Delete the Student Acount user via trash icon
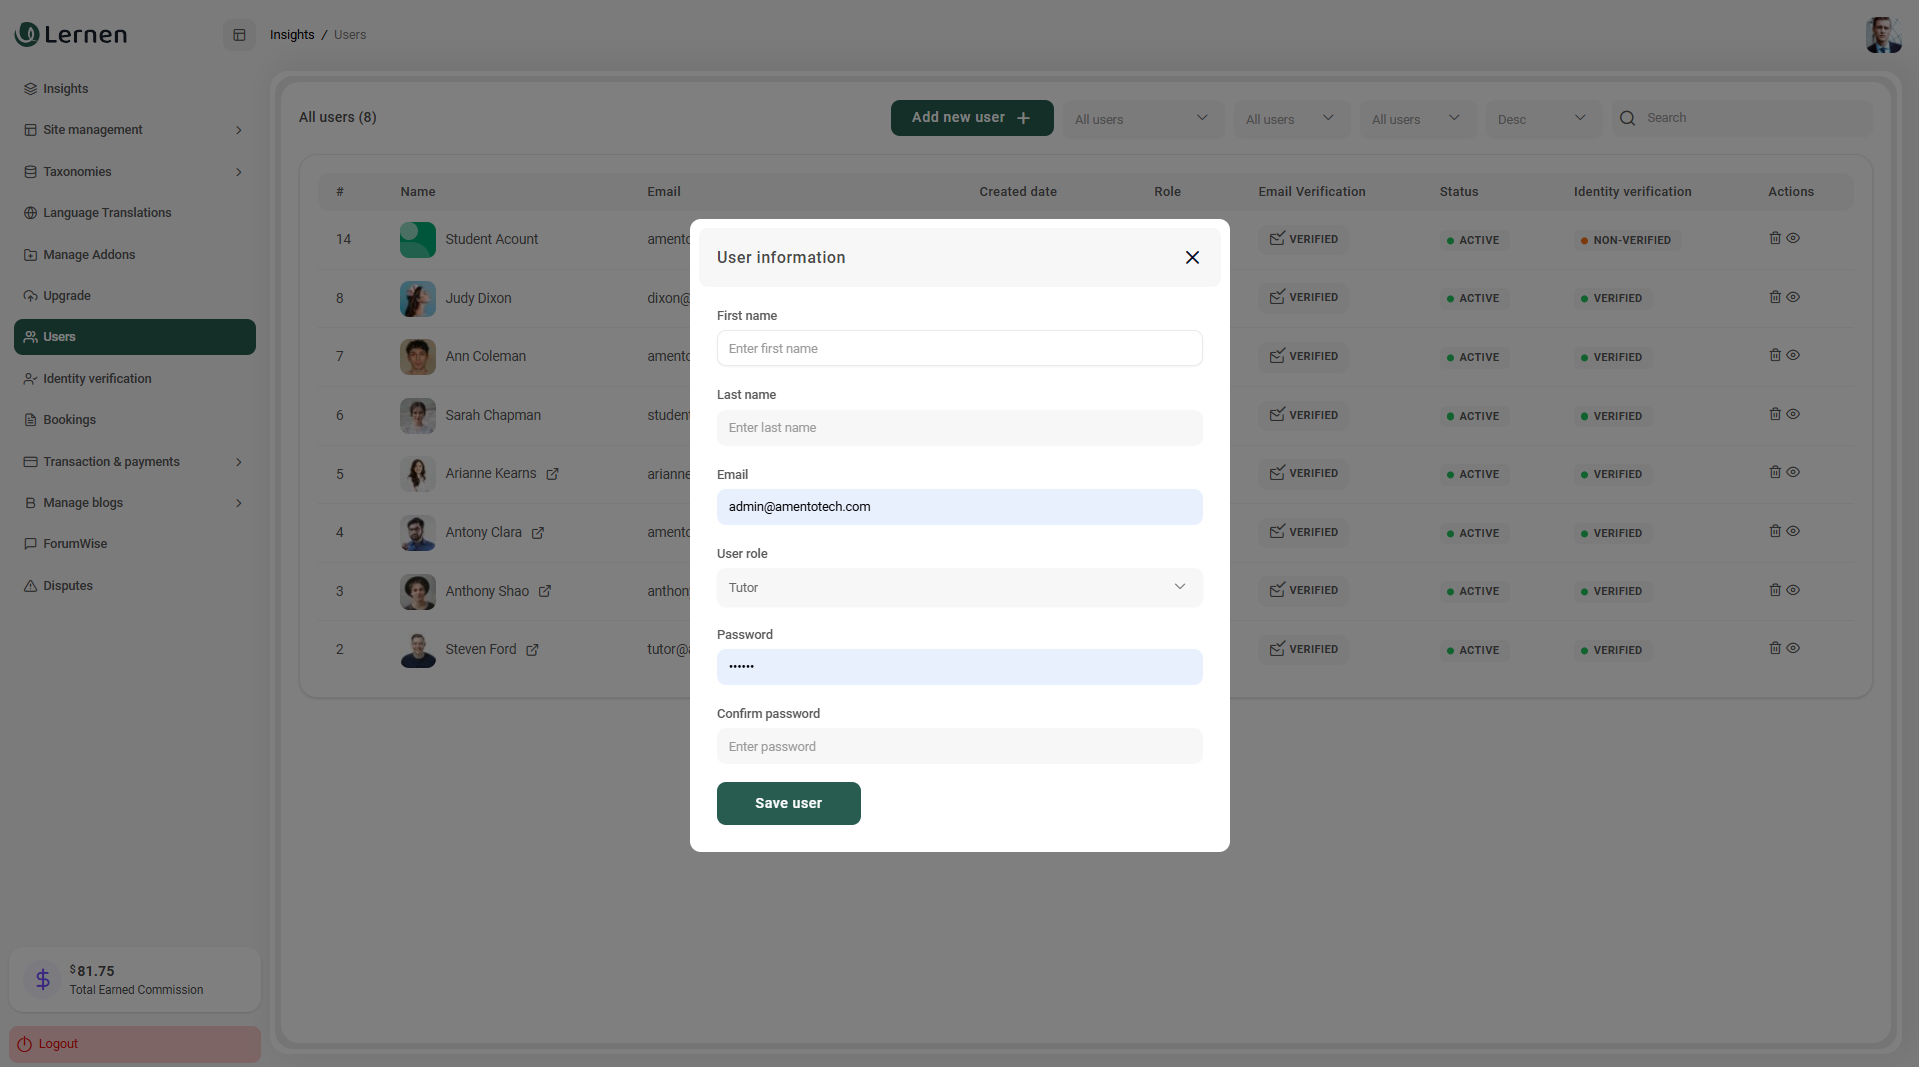The height and width of the screenshot is (1067, 1919). [1775, 238]
